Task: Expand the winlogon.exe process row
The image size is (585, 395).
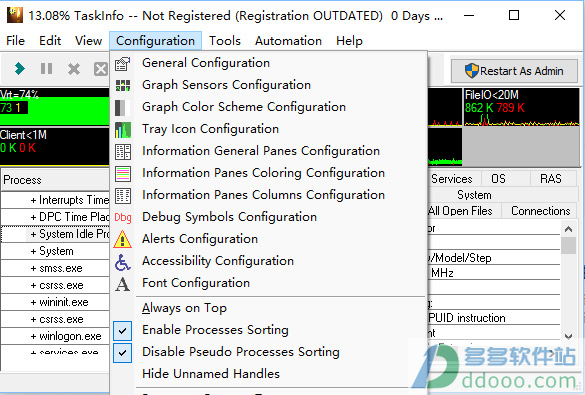Action: [x=33, y=336]
